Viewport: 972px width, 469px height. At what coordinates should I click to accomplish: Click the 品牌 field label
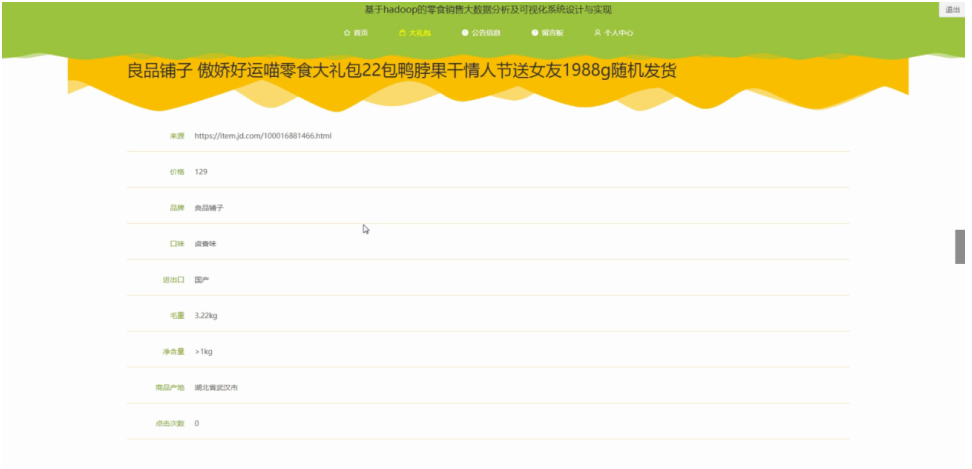(177, 208)
